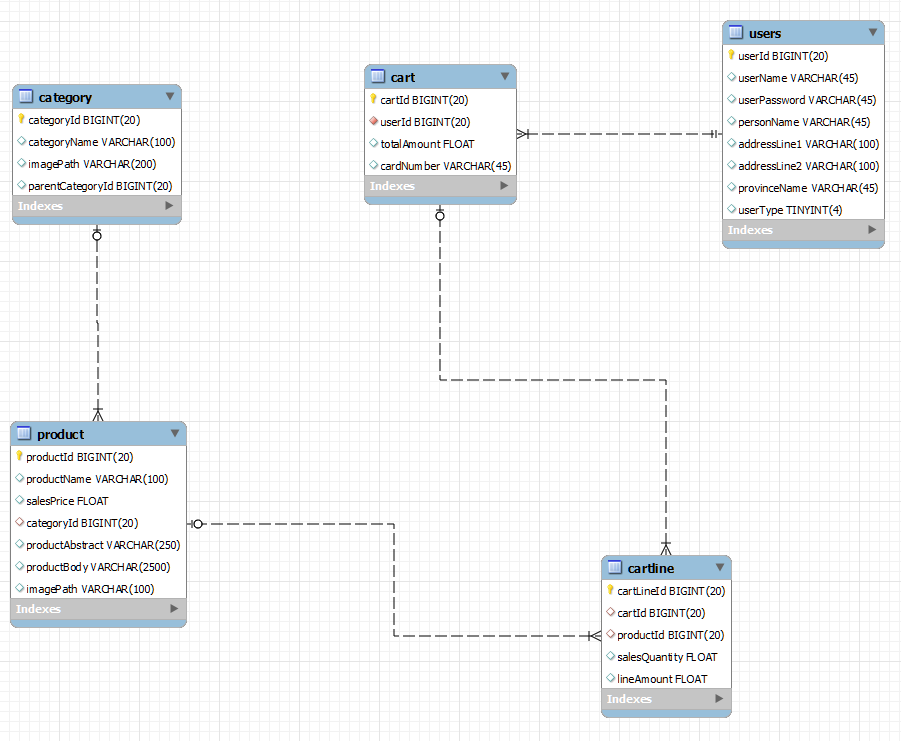The height and width of the screenshot is (741, 901).
Task: Click the product table title
Action: click(61, 434)
